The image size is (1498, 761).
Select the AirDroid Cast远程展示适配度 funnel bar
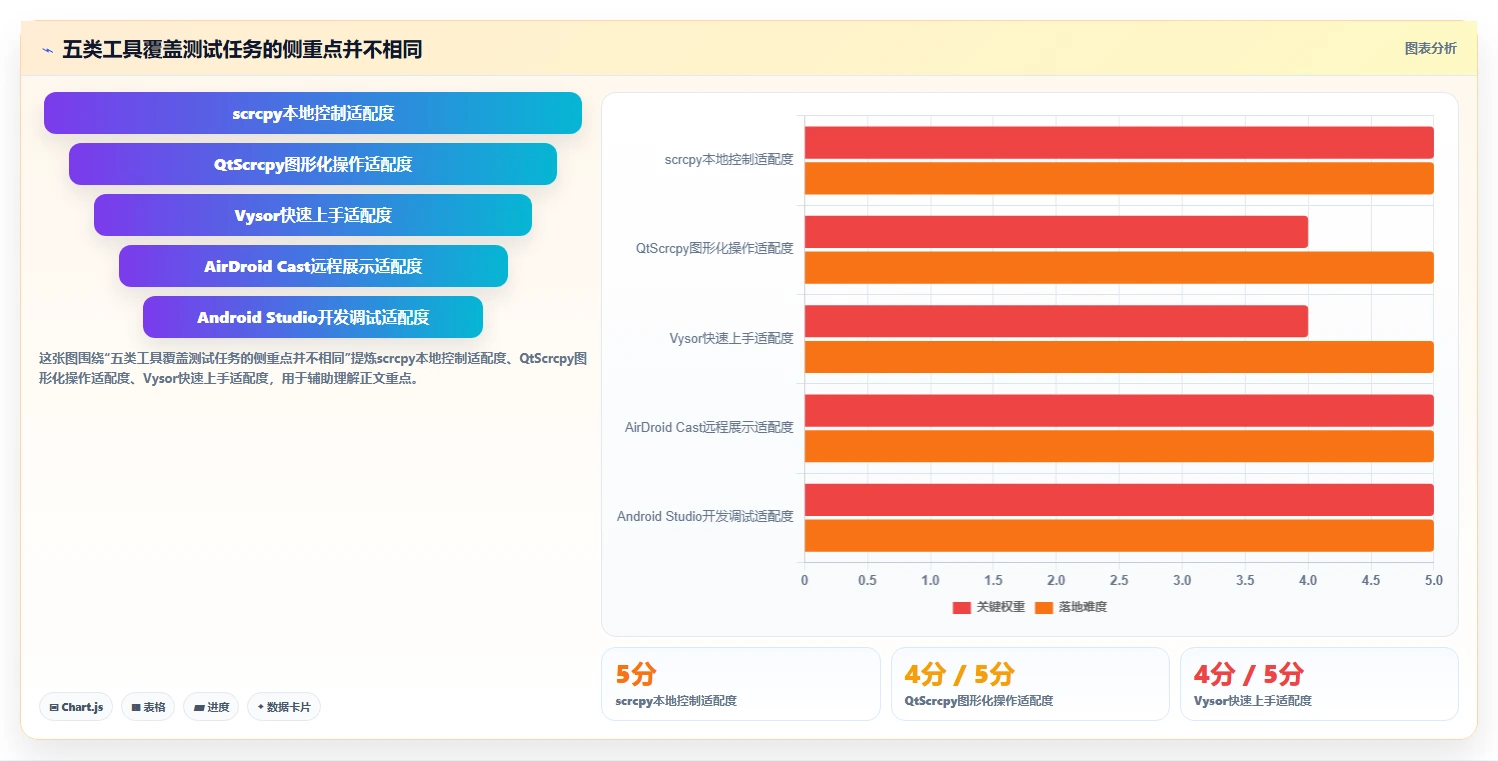tap(313, 266)
